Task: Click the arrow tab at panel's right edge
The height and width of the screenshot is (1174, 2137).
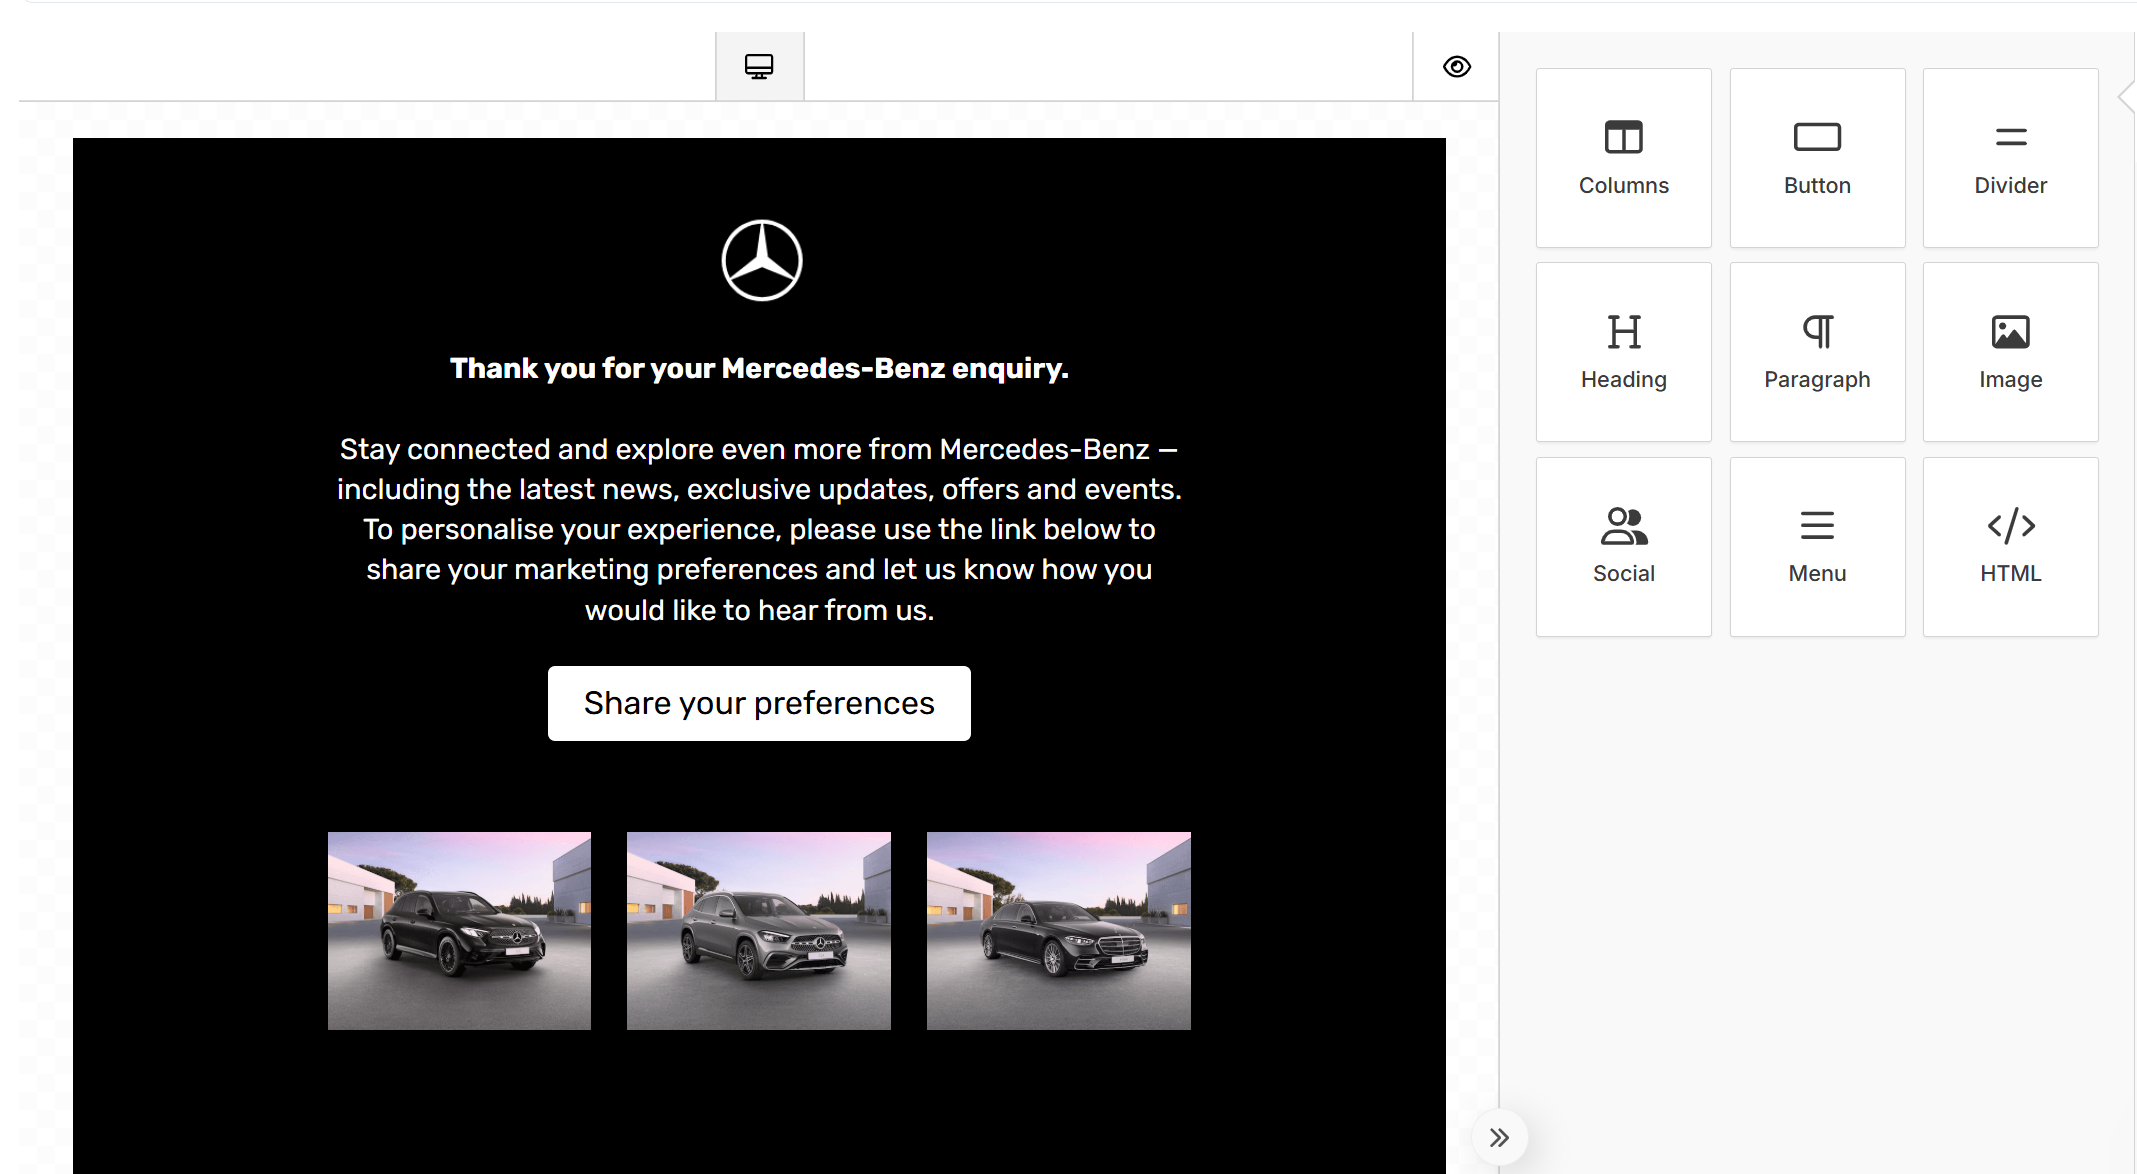Action: coord(2127,97)
